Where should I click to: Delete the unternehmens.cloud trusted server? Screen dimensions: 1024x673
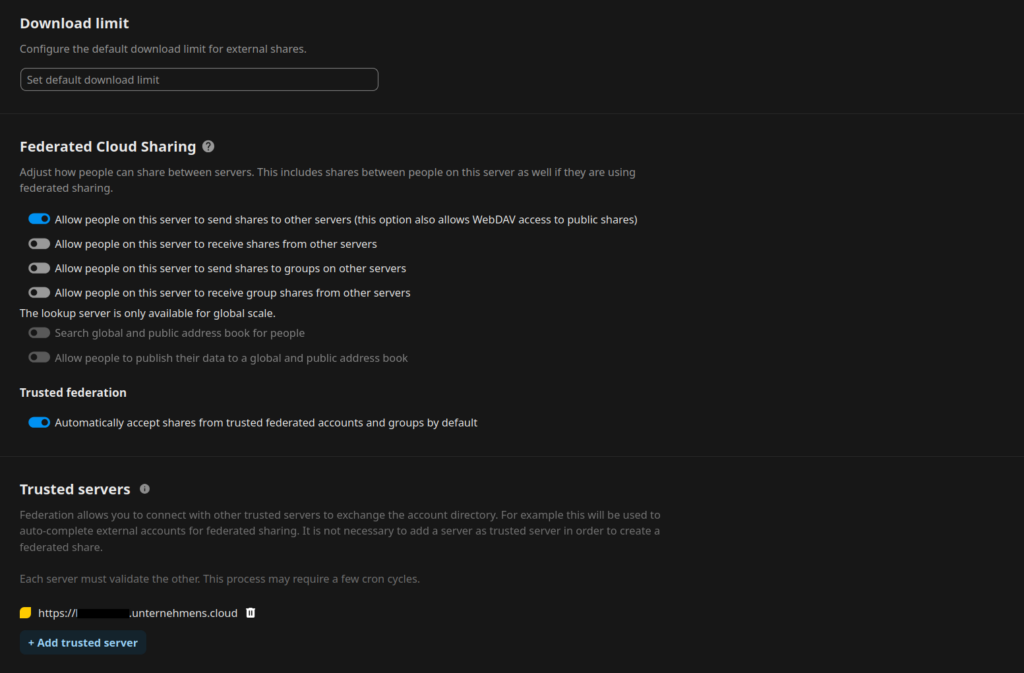tap(251, 613)
